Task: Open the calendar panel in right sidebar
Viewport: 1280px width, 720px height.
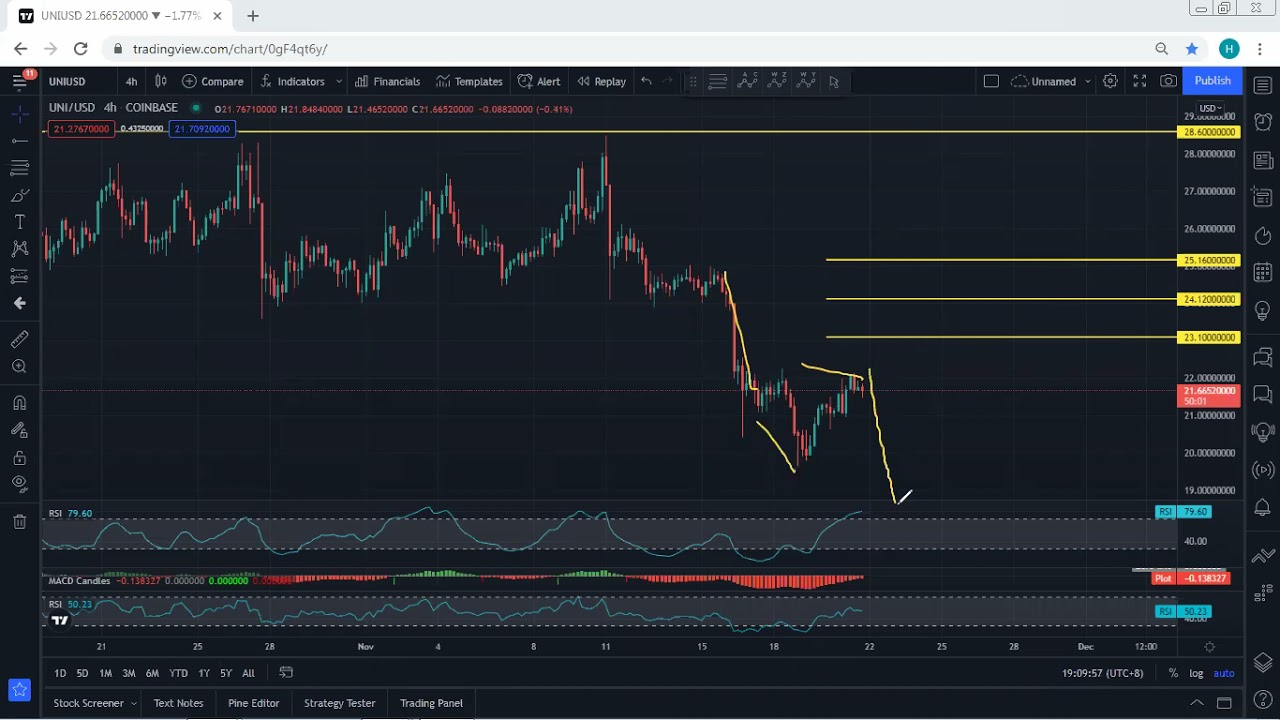Action: coord(1262,272)
